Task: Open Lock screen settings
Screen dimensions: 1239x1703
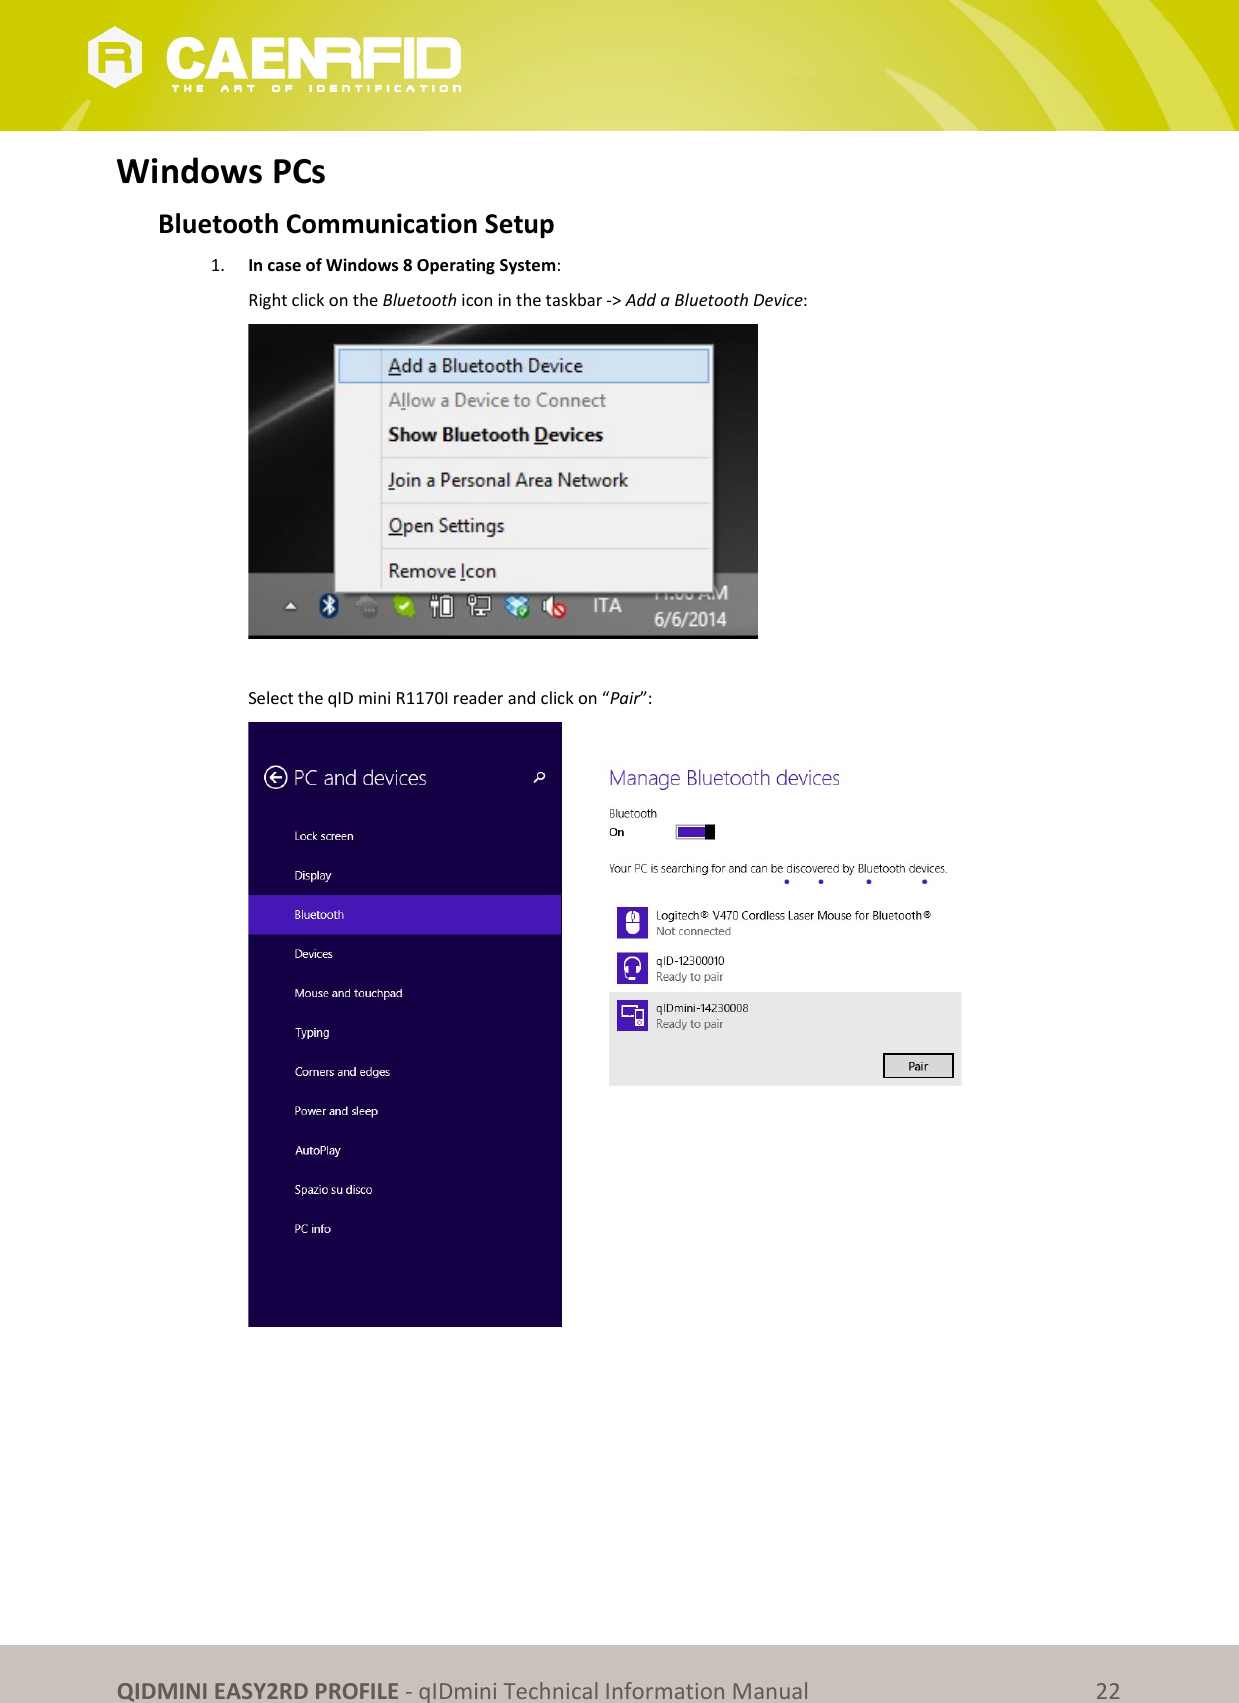Action: click(324, 836)
